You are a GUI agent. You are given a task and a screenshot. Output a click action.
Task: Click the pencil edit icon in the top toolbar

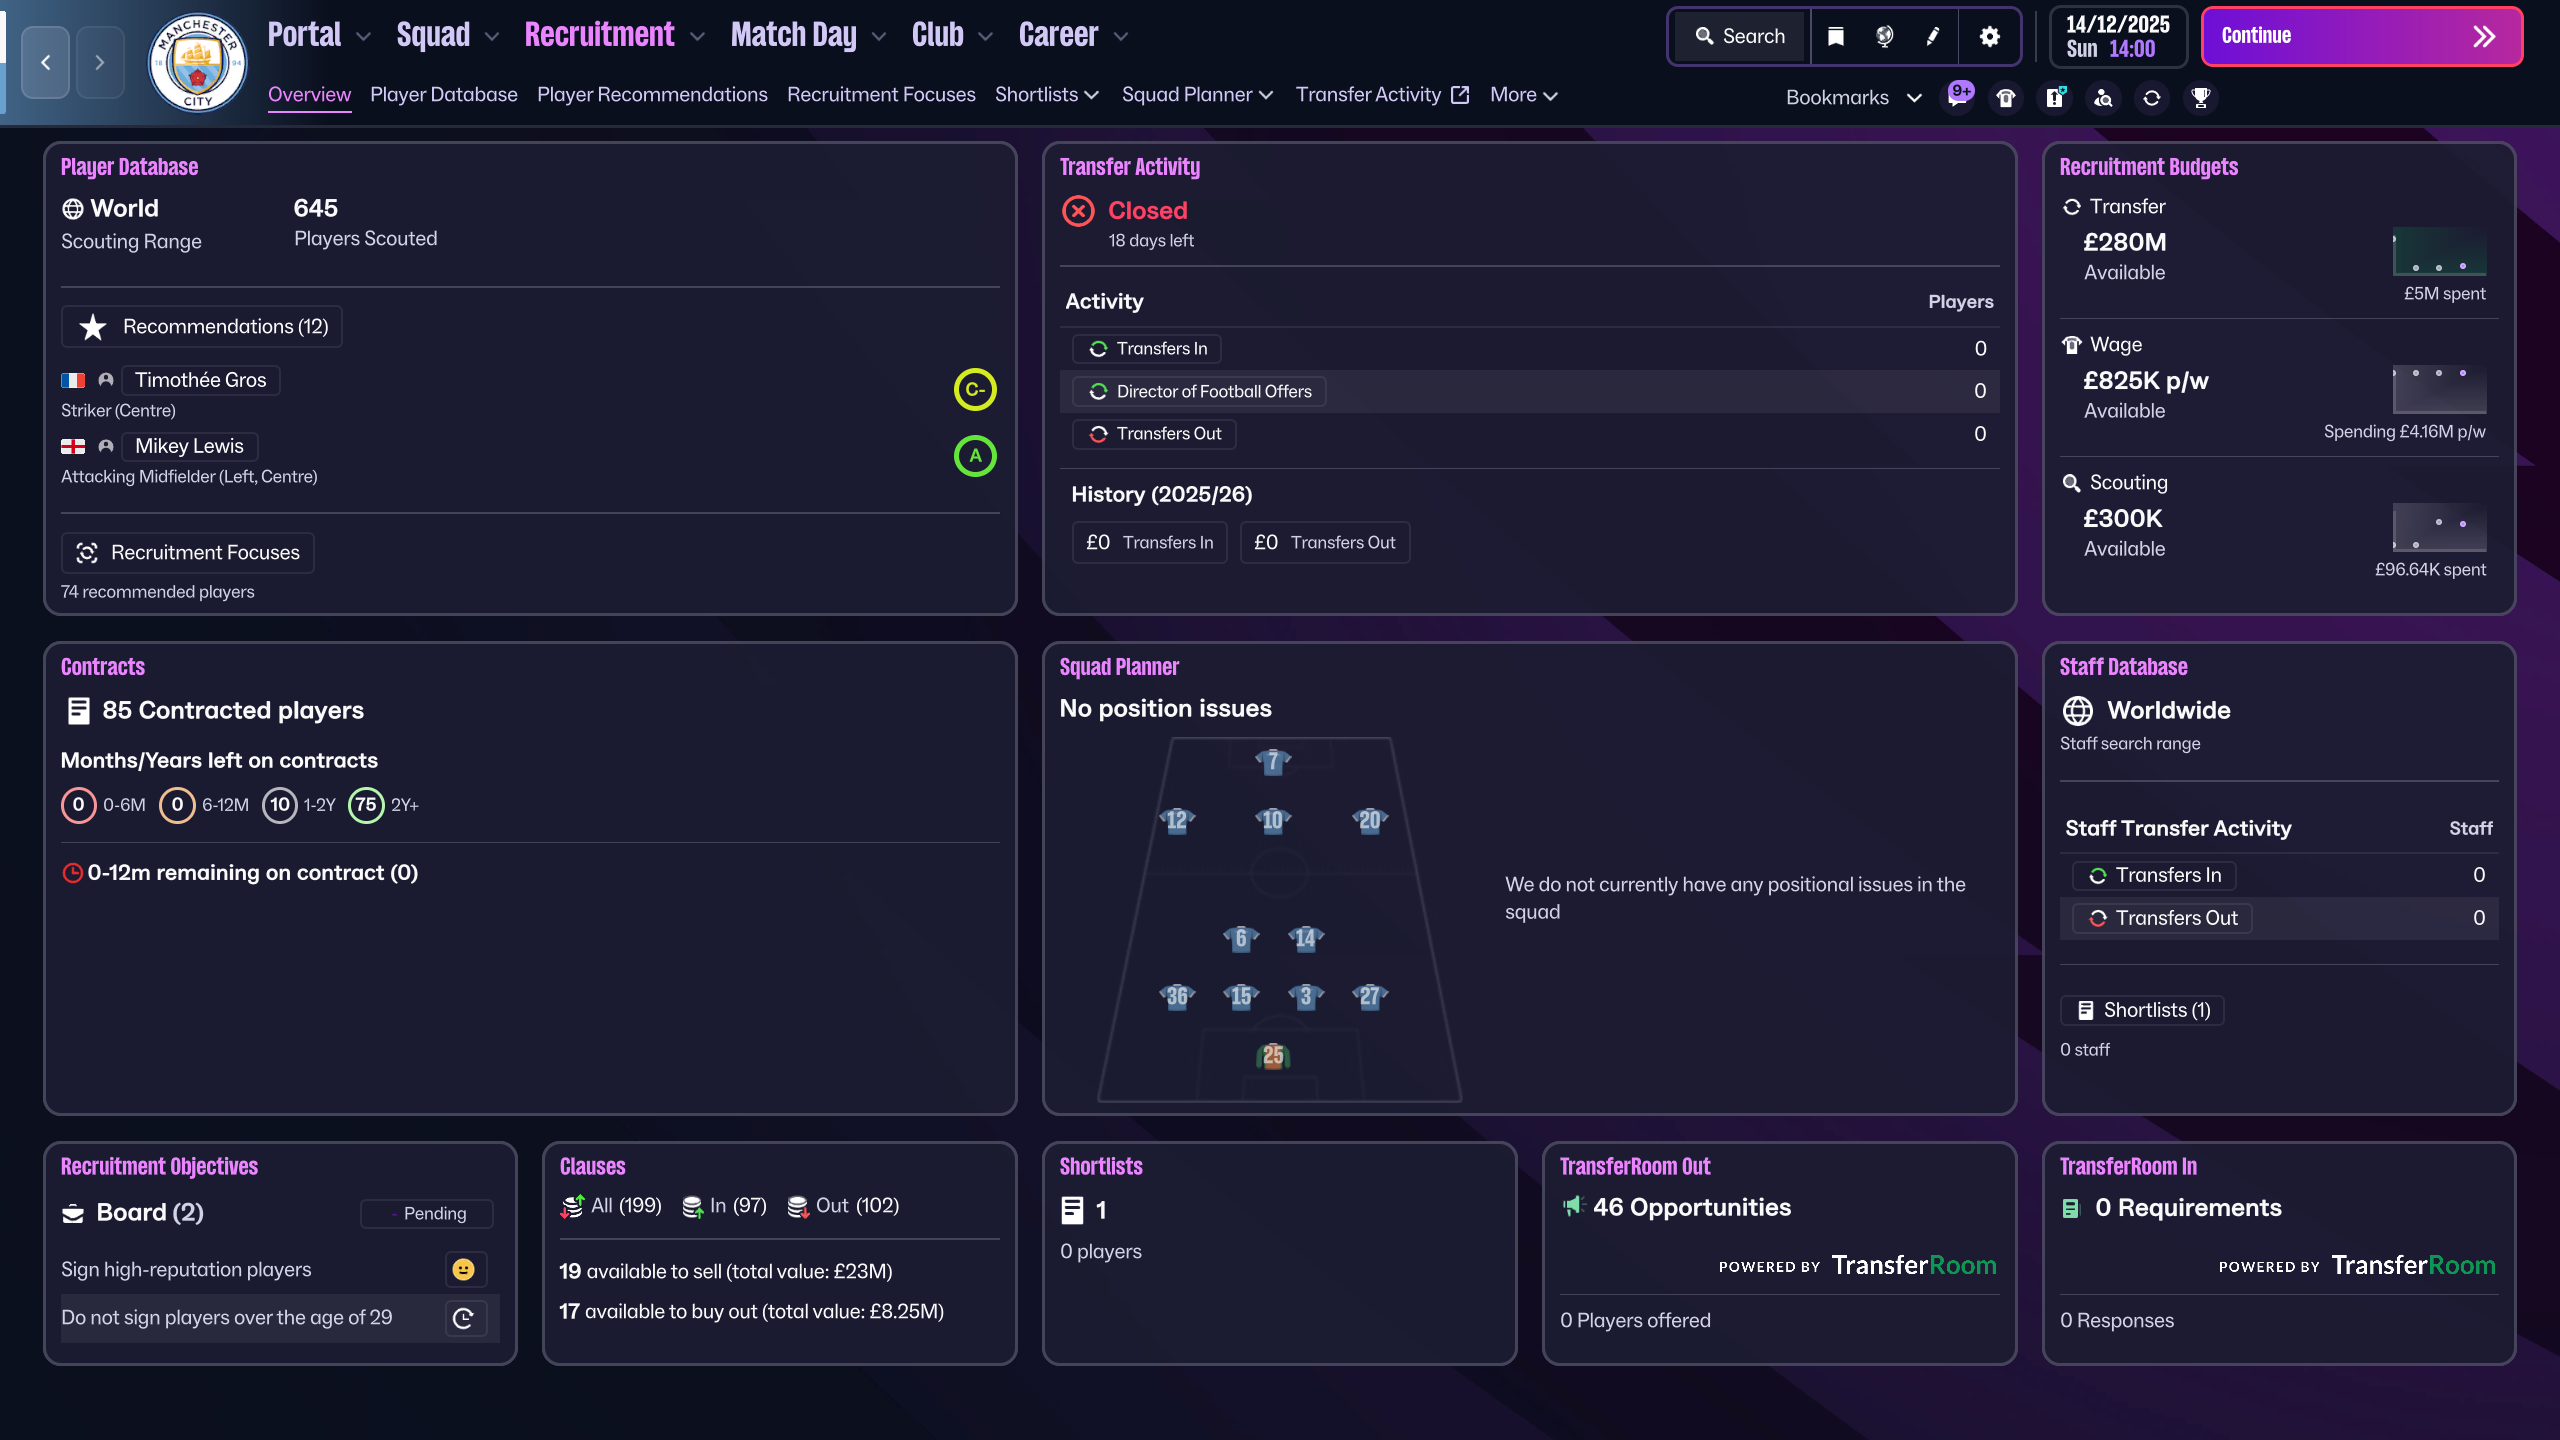click(x=1933, y=36)
